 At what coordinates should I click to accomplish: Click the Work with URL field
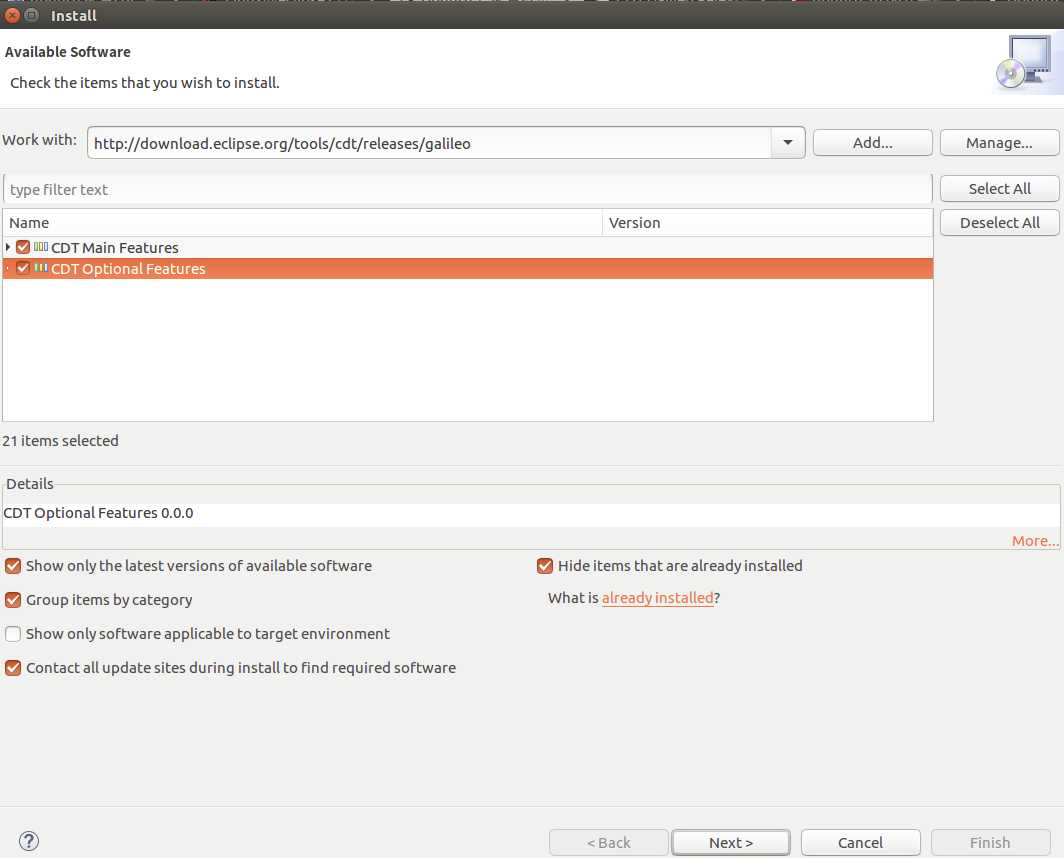click(430, 143)
